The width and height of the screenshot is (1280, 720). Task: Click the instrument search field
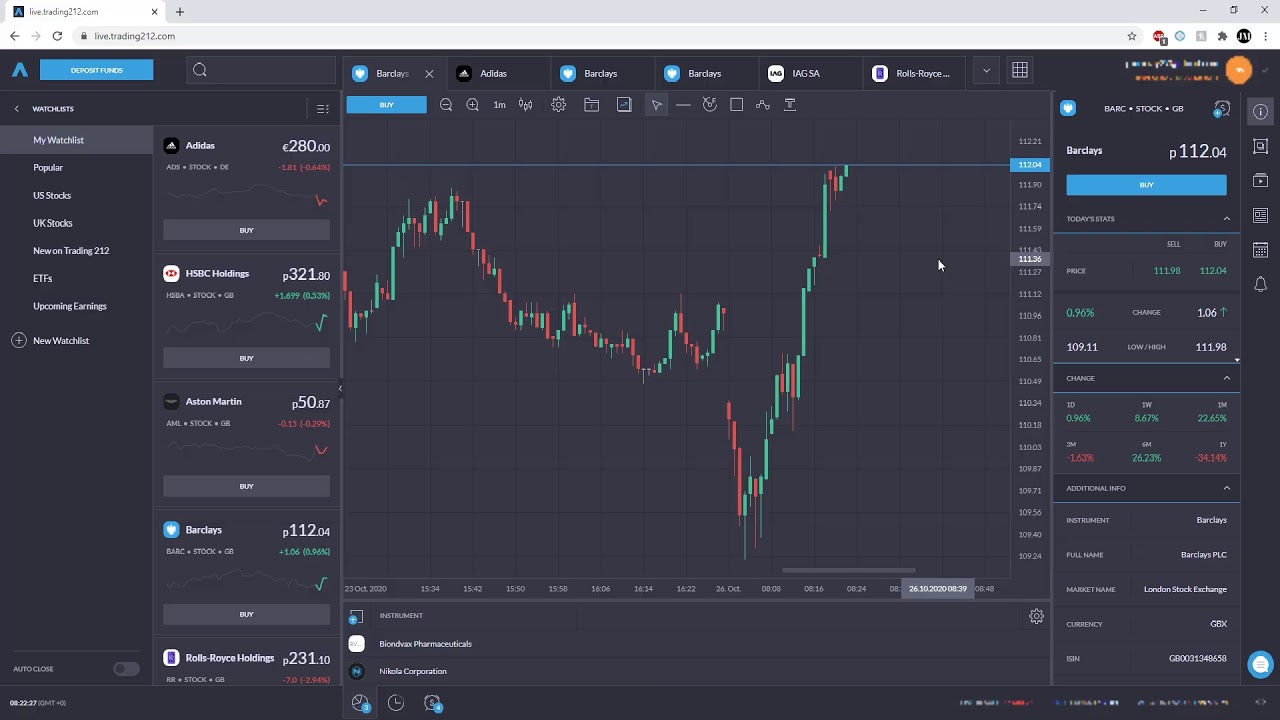[262, 70]
